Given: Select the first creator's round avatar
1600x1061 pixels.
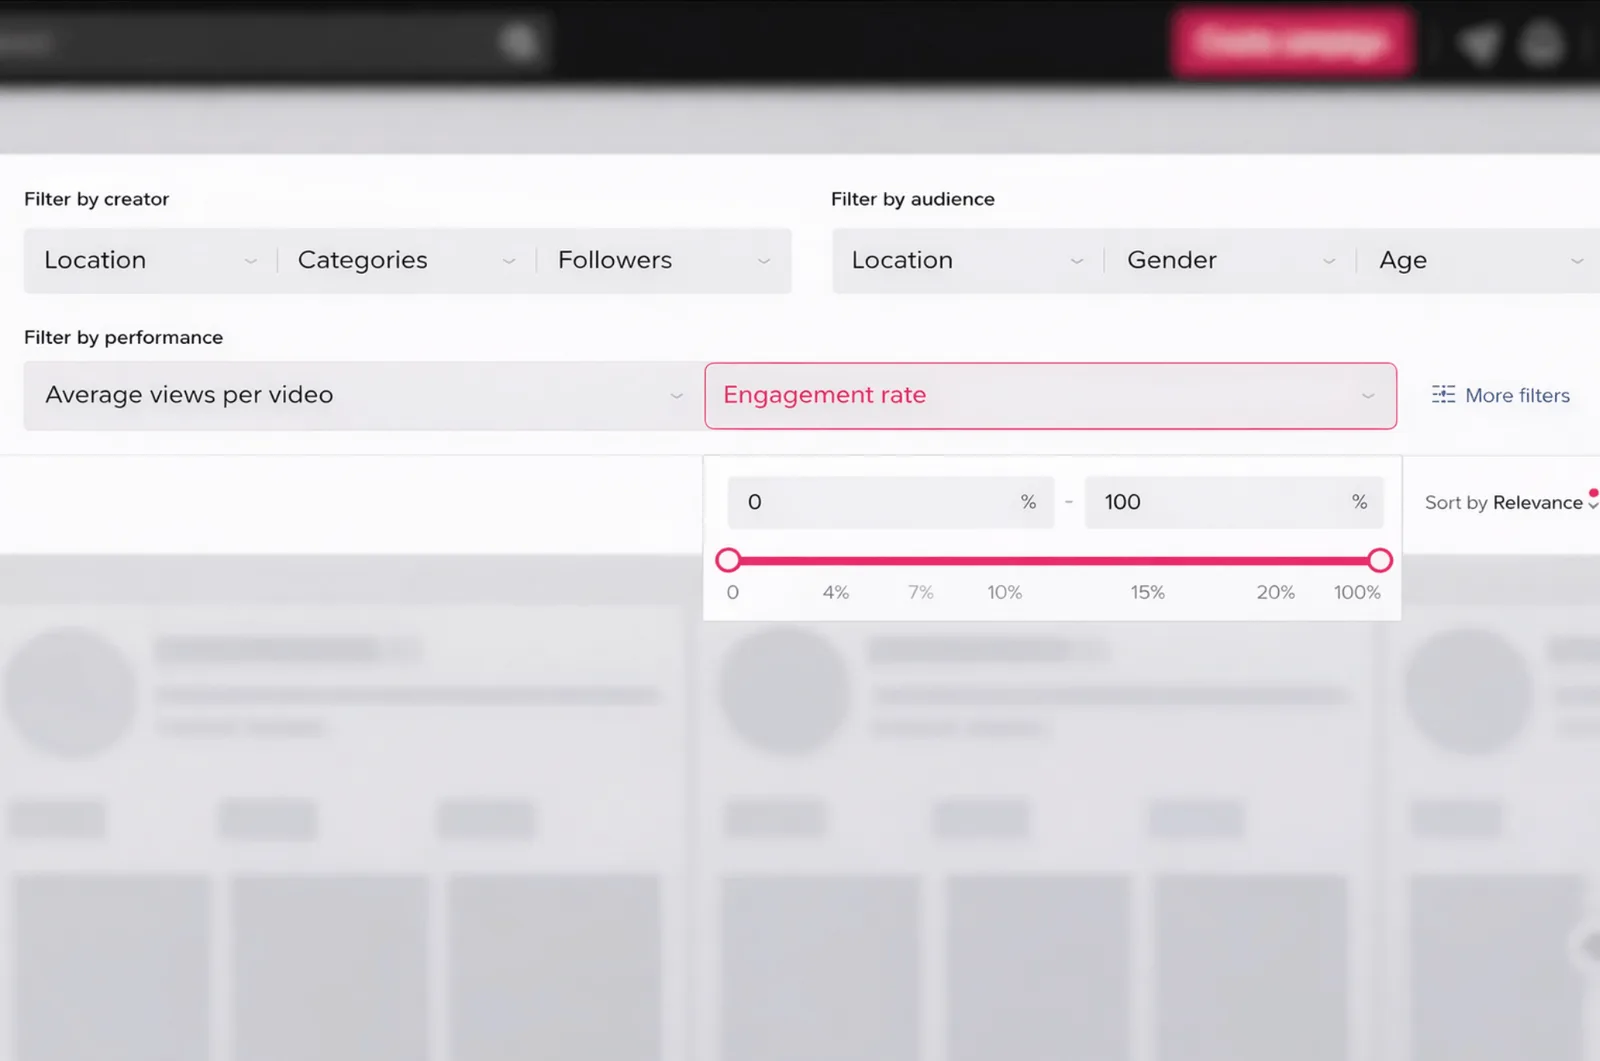Looking at the screenshot, I should click(x=70, y=692).
